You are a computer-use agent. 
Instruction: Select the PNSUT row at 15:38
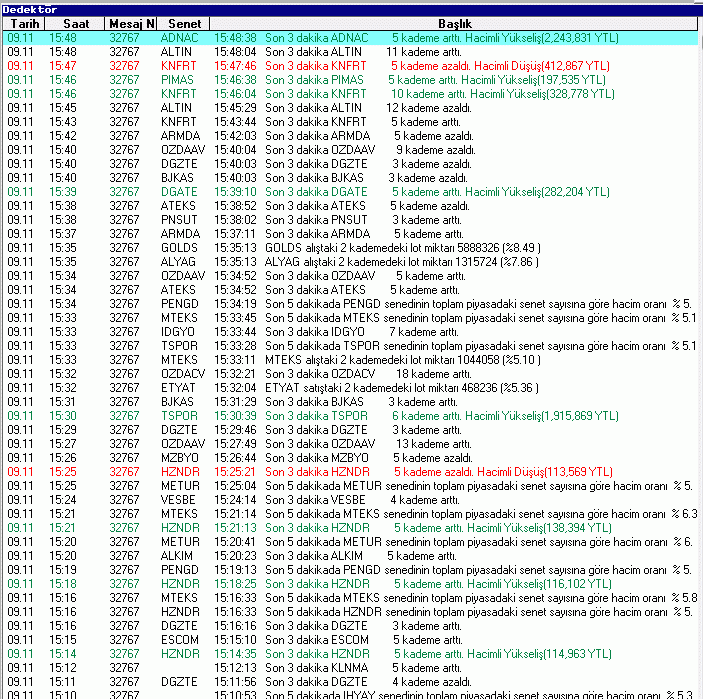(350, 219)
